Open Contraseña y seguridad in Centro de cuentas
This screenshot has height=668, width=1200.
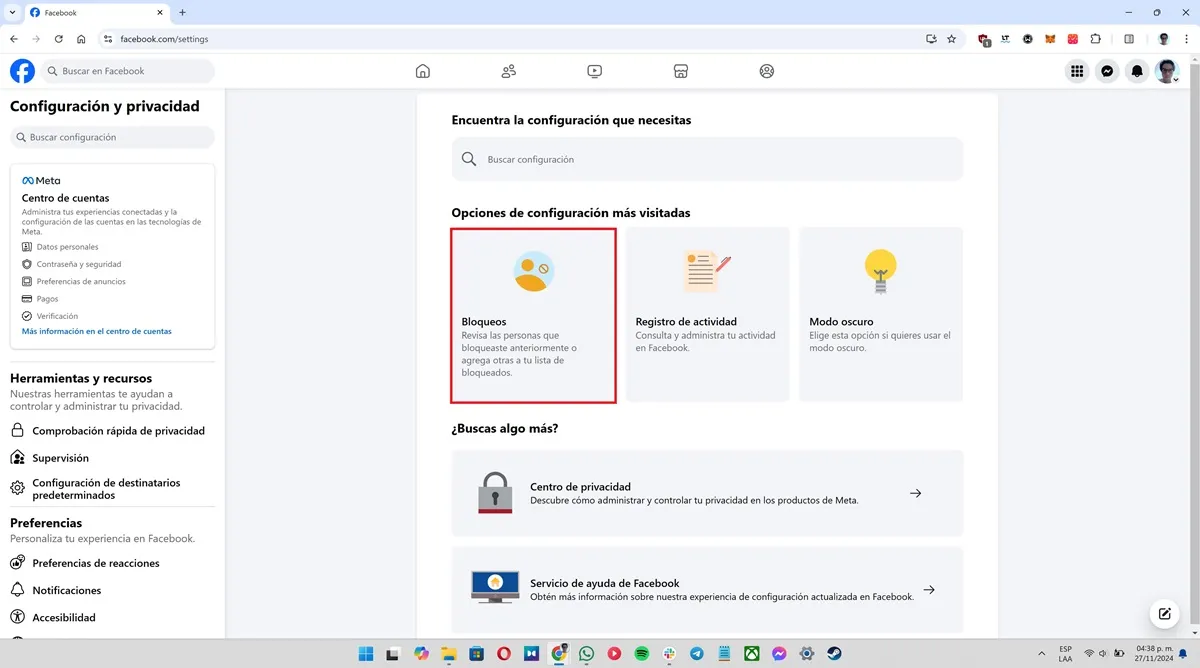(x=80, y=264)
